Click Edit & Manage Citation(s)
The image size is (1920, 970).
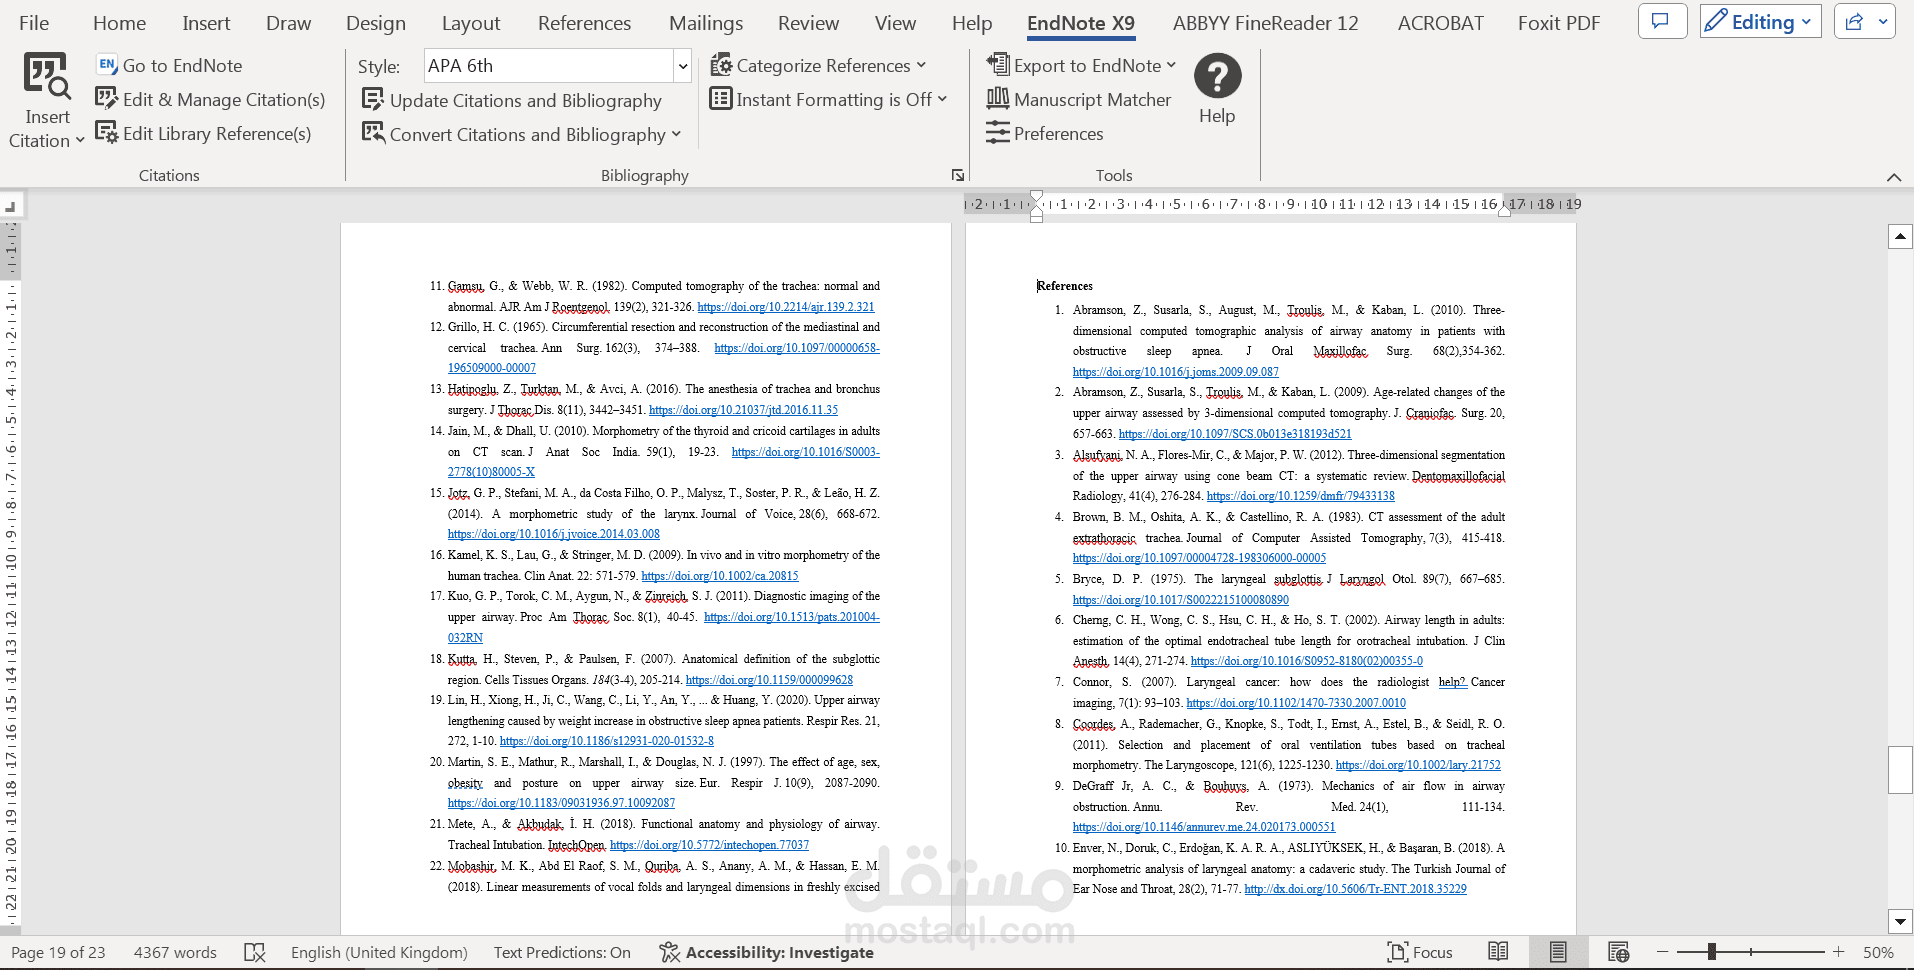pyautogui.click(x=210, y=100)
